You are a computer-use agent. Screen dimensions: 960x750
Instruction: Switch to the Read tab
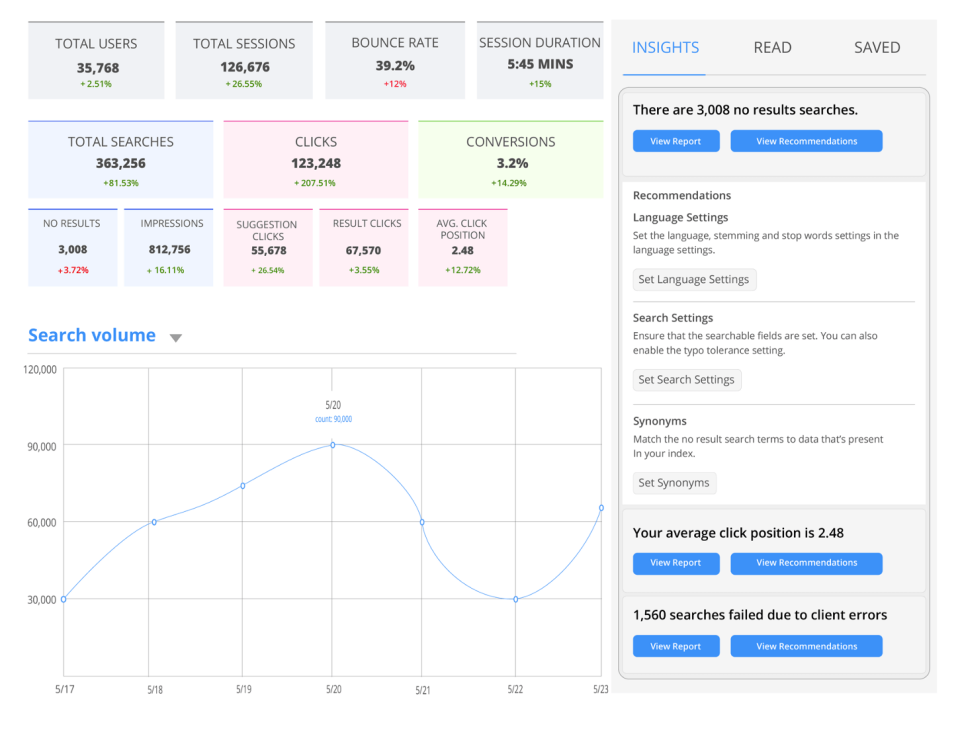[x=773, y=47]
